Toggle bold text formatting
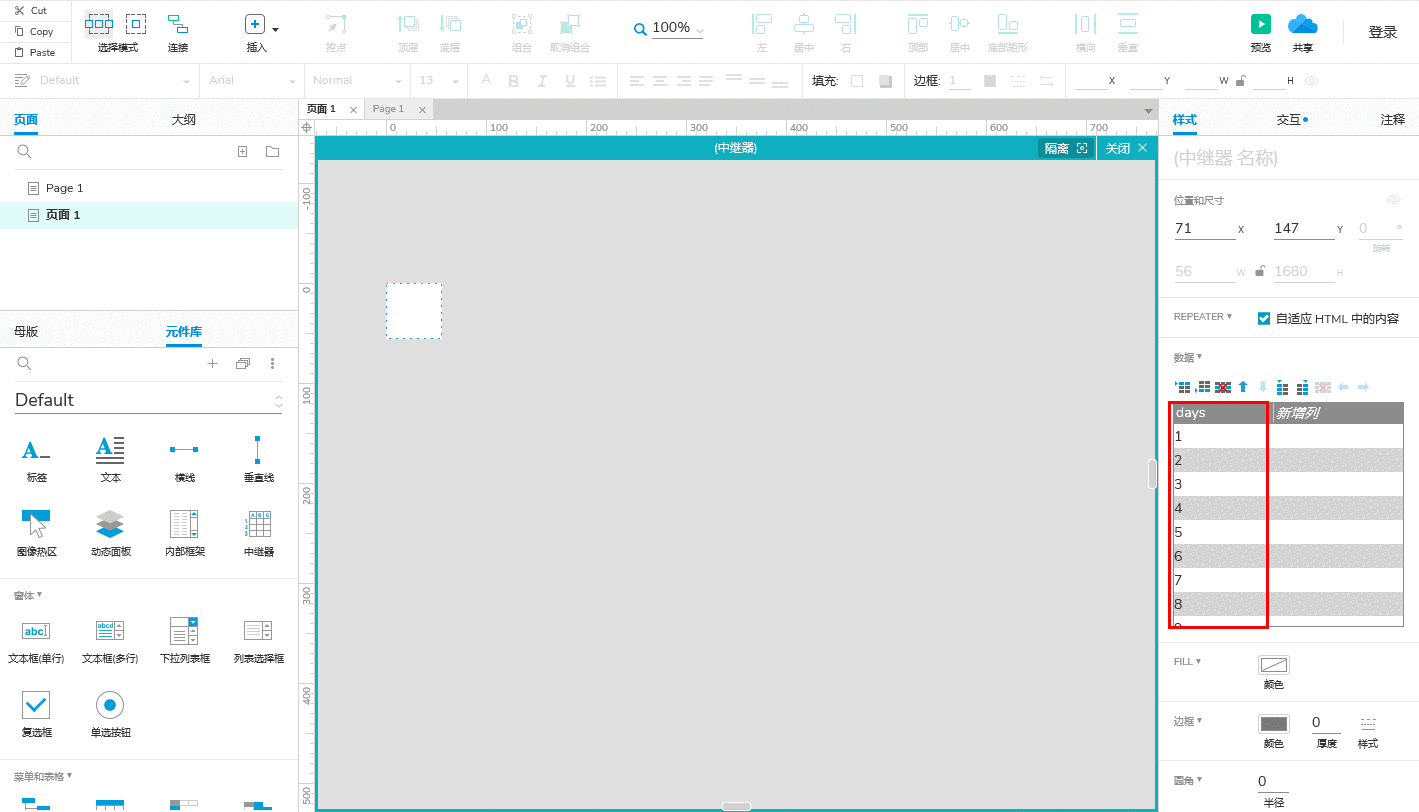This screenshot has width=1419, height=812. pyautogui.click(x=514, y=81)
